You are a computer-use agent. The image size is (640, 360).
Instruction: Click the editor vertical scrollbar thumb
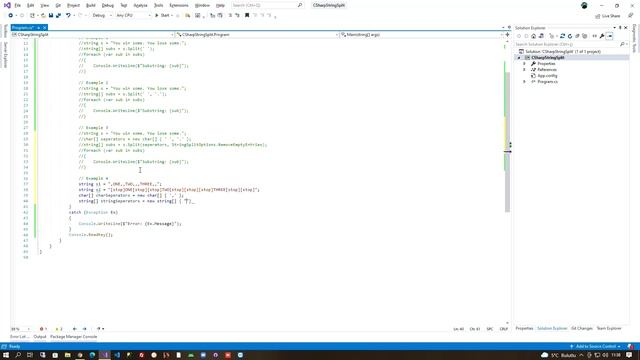click(507, 142)
